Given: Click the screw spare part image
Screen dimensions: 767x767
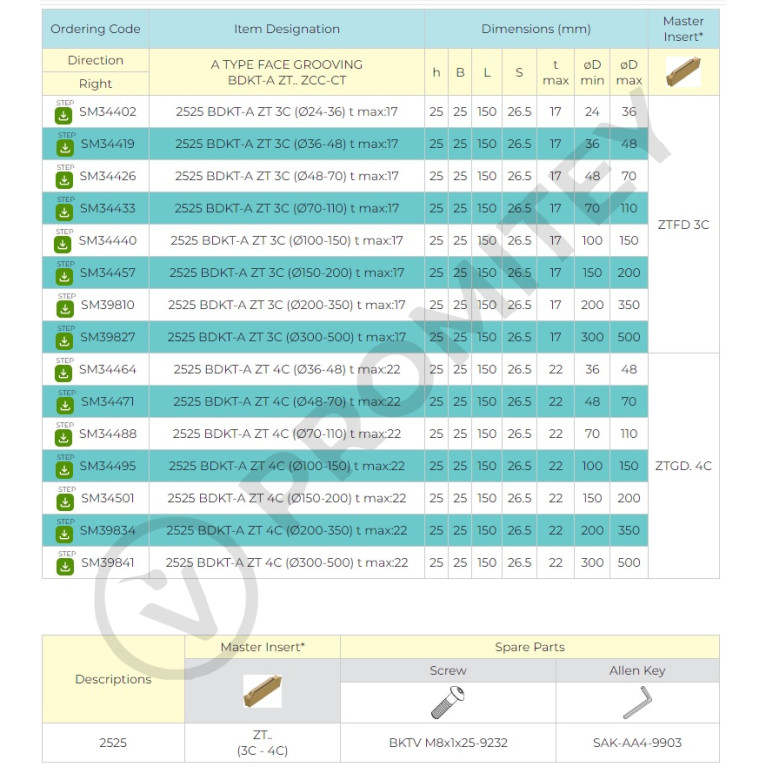Looking at the screenshot, I should tap(448, 702).
